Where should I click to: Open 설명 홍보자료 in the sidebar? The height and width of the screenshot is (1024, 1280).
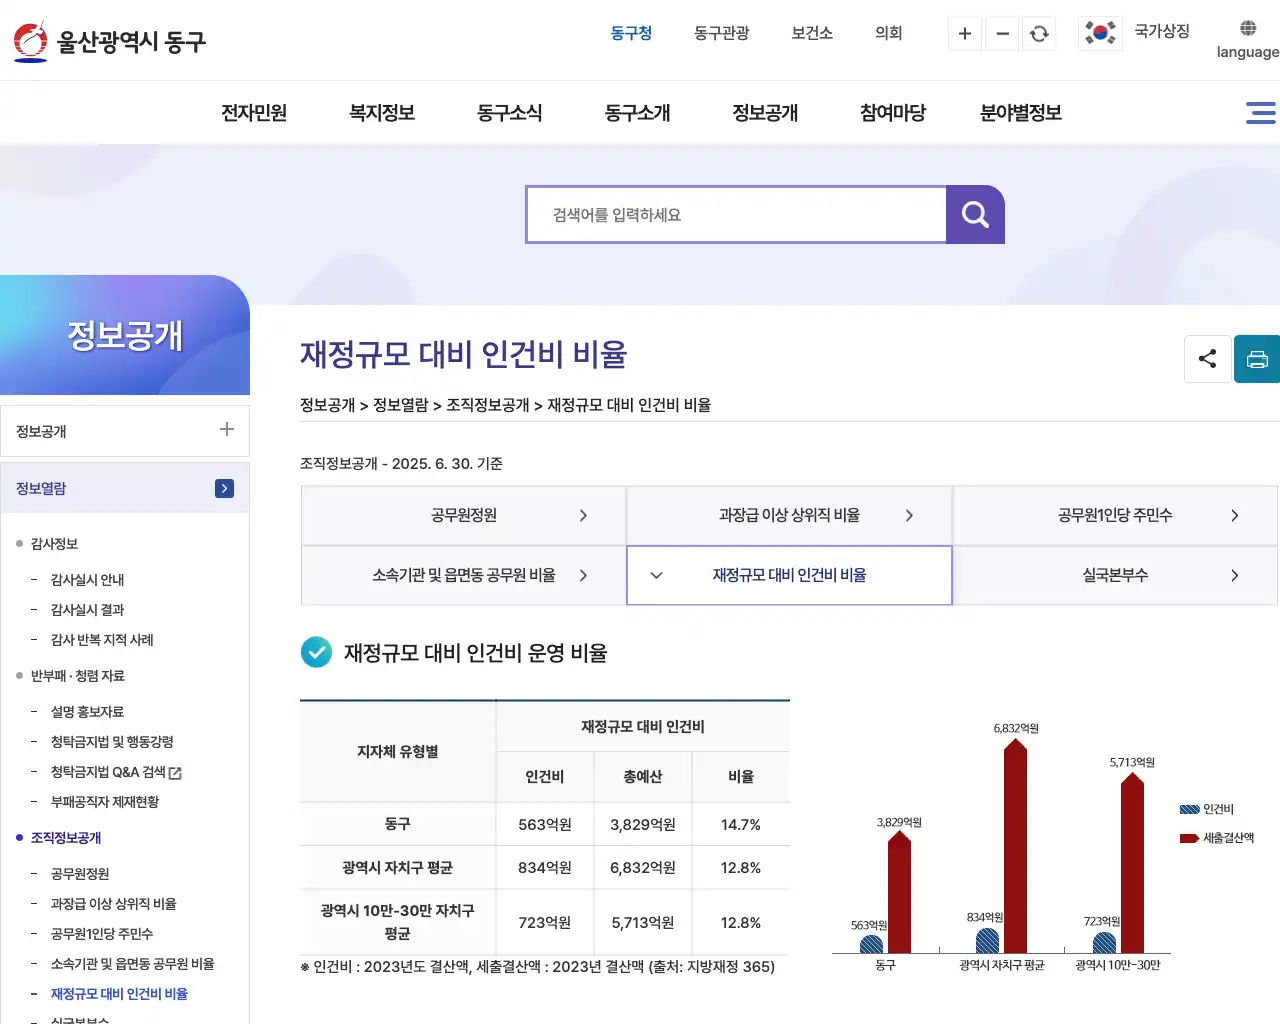tap(88, 712)
